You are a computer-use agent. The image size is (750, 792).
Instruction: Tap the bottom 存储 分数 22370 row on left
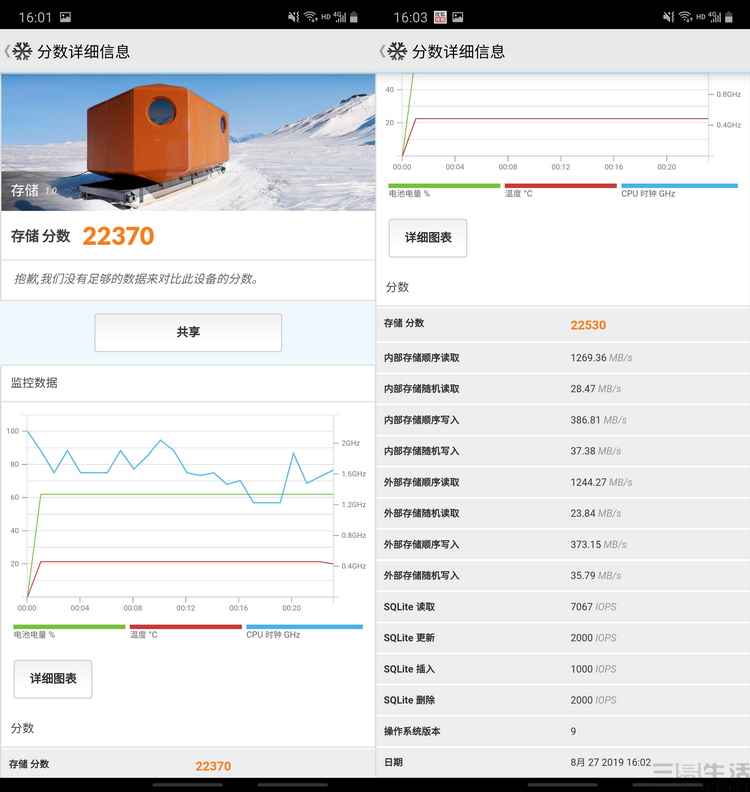188,764
